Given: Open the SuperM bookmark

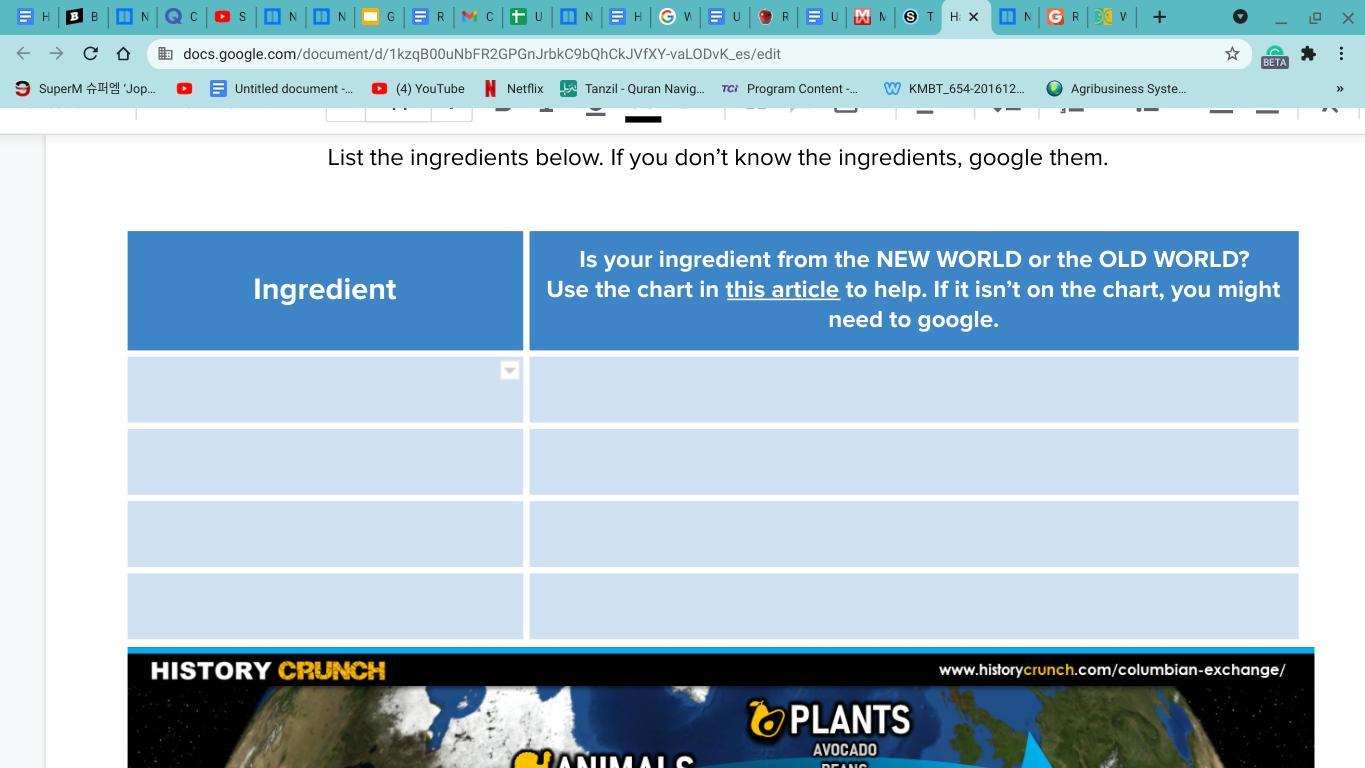Looking at the screenshot, I should (x=86, y=89).
